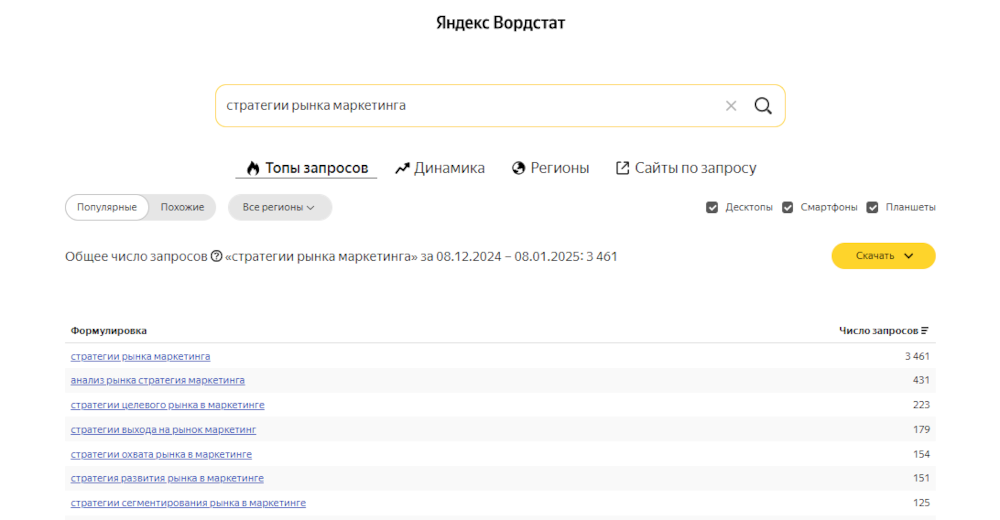The image size is (1000, 520).
Task: Open the Топы запросов tab
Action: pyautogui.click(x=307, y=168)
